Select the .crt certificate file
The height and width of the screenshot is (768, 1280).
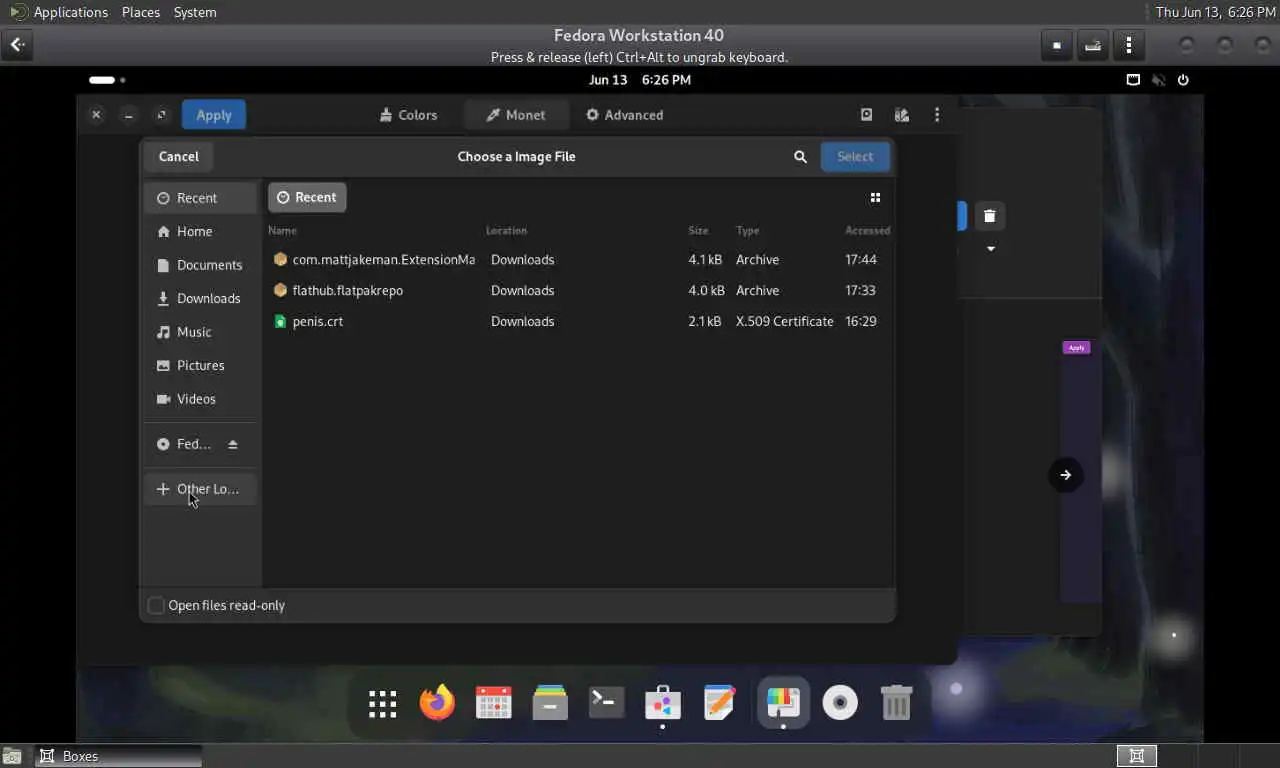coord(580,321)
